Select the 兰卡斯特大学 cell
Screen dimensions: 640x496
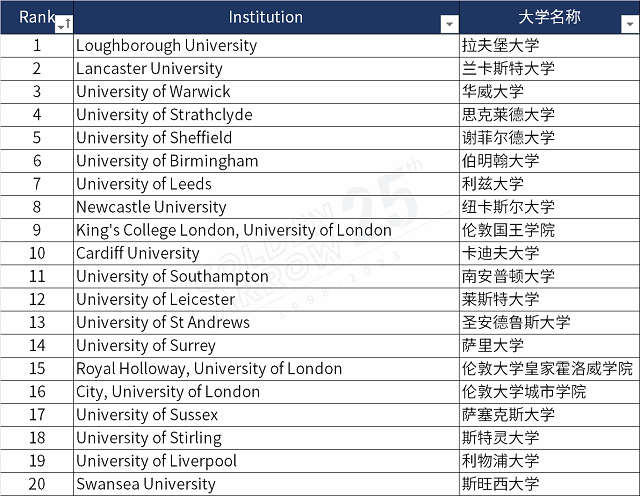click(549, 69)
